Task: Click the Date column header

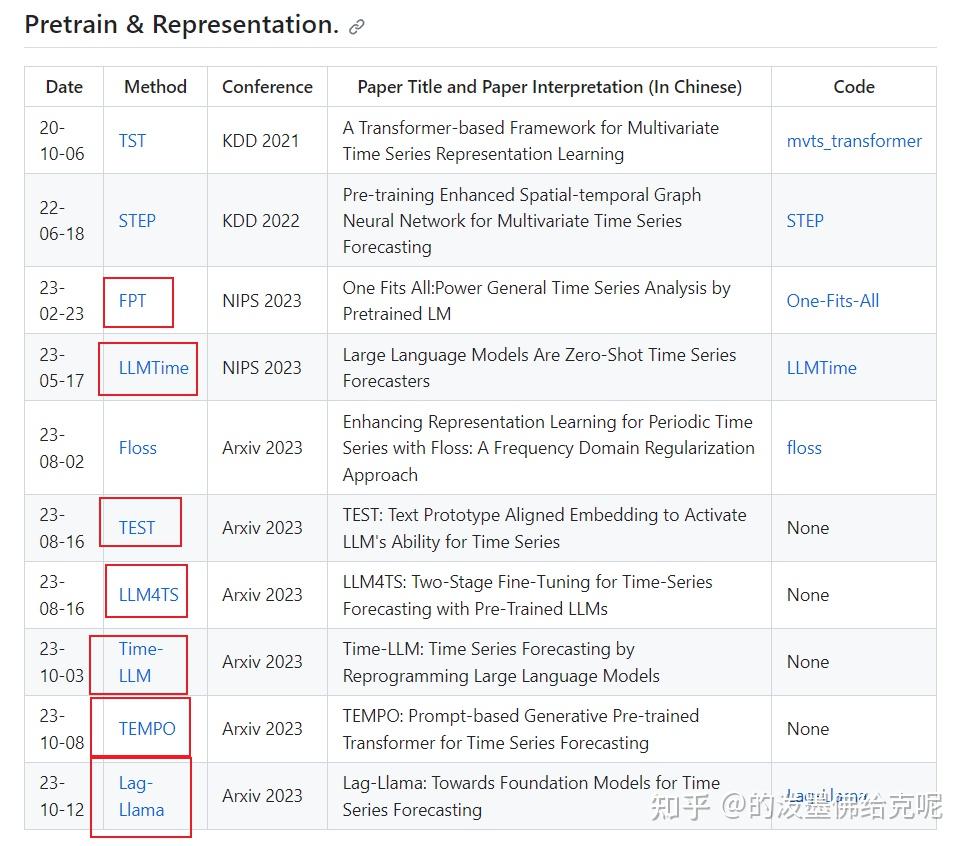Action: pyautogui.click(x=64, y=87)
